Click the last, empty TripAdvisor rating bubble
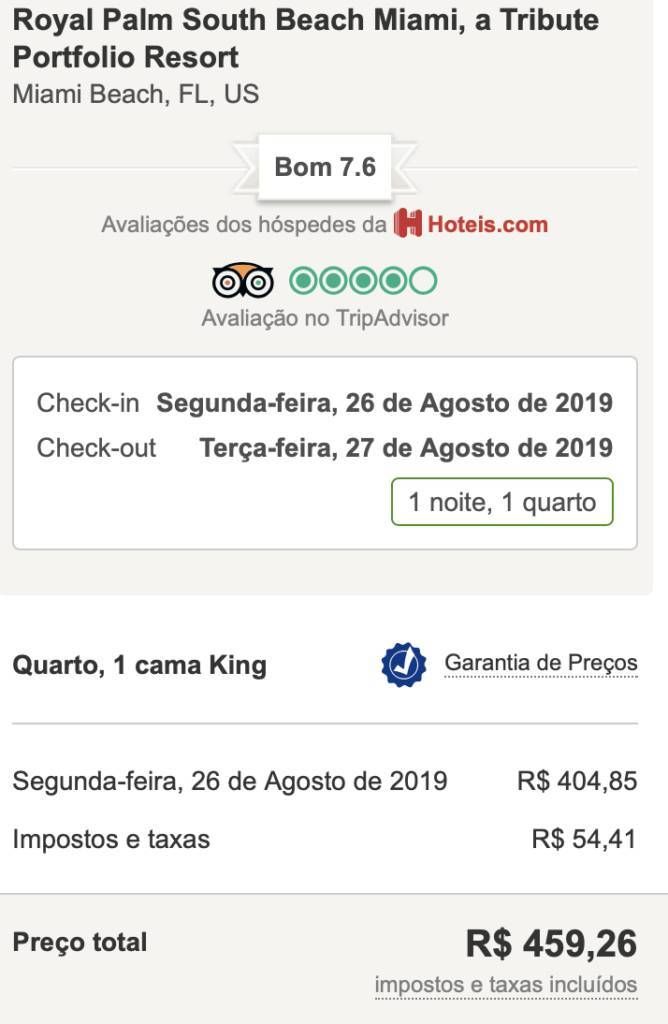The height and width of the screenshot is (1024, 668). pos(423,281)
